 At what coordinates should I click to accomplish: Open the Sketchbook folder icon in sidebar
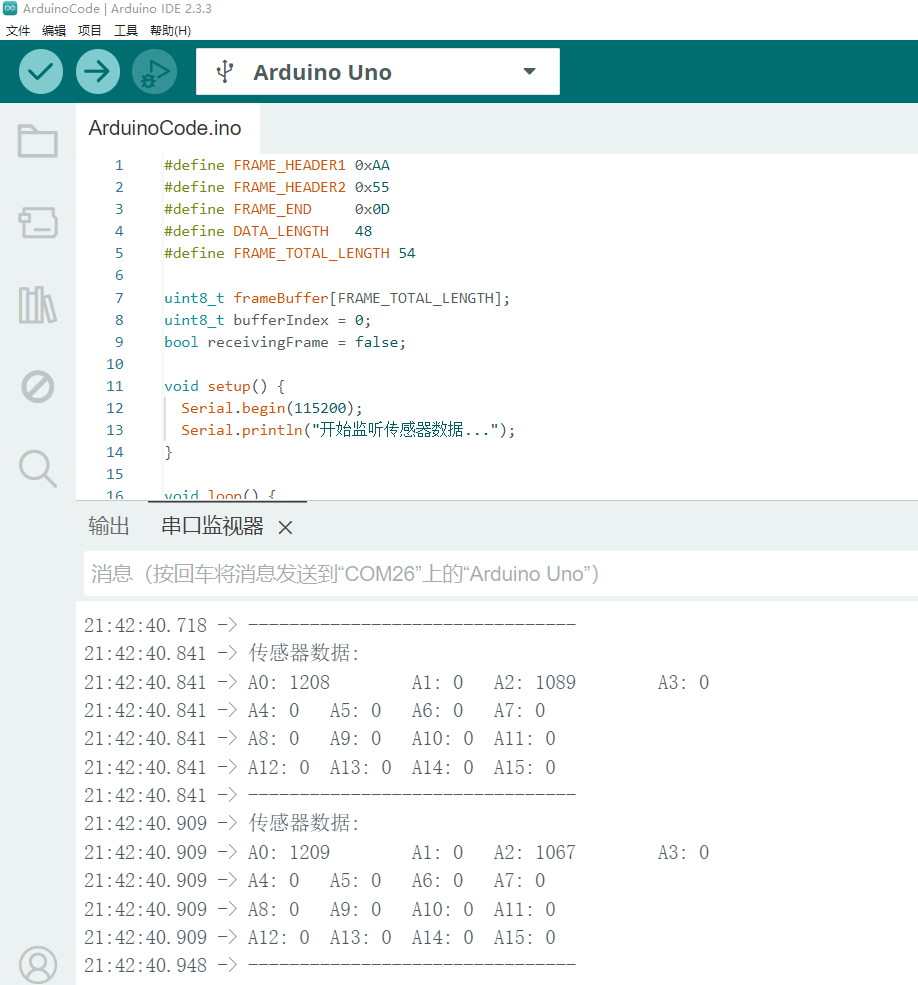(x=38, y=141)
